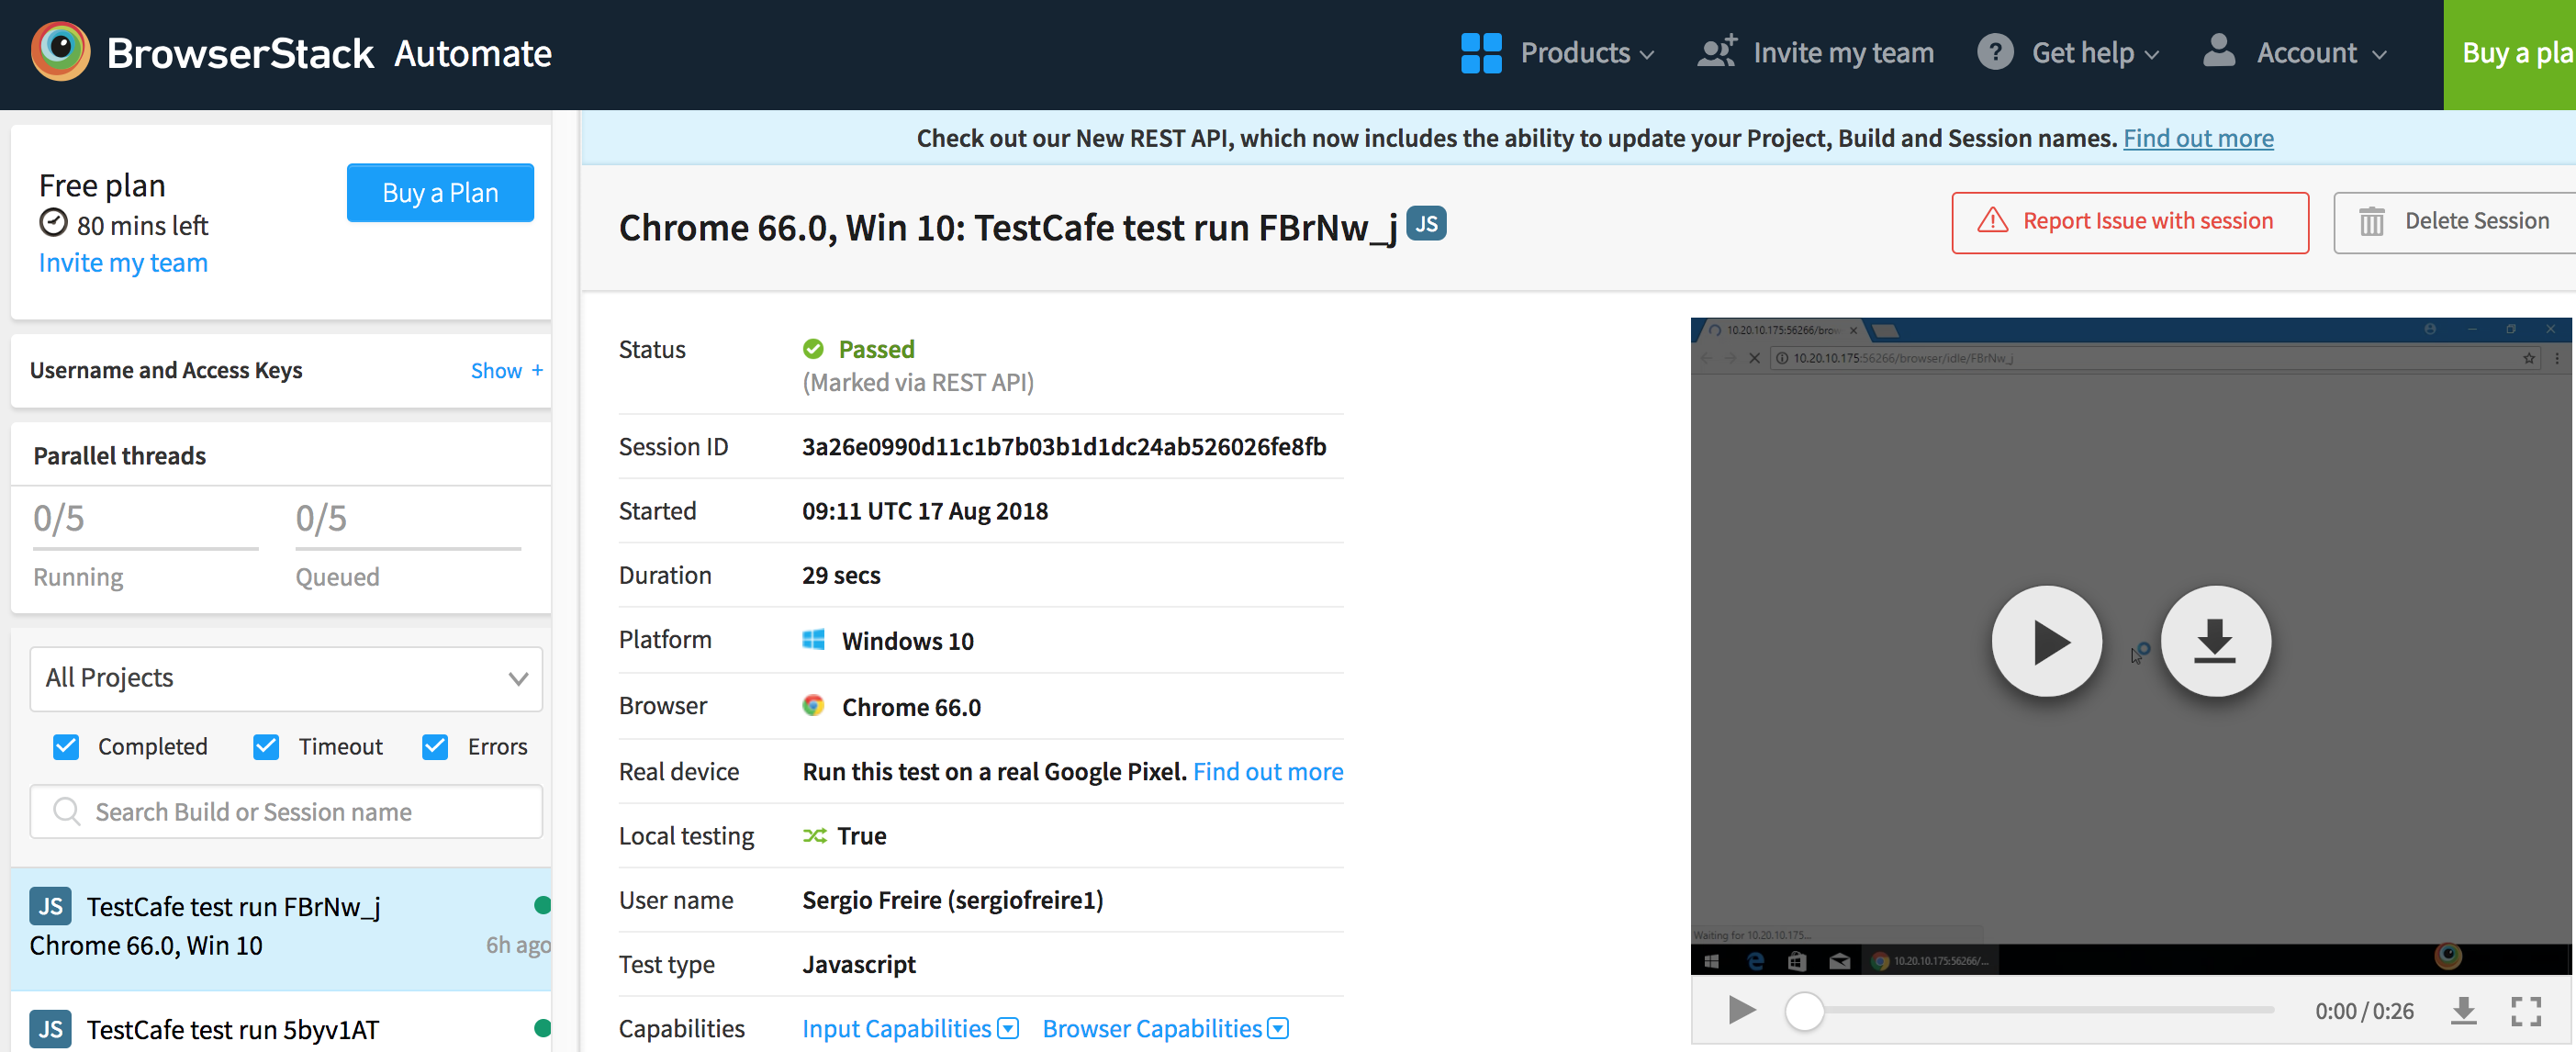Click the large download button on video

pos(2215,641)
